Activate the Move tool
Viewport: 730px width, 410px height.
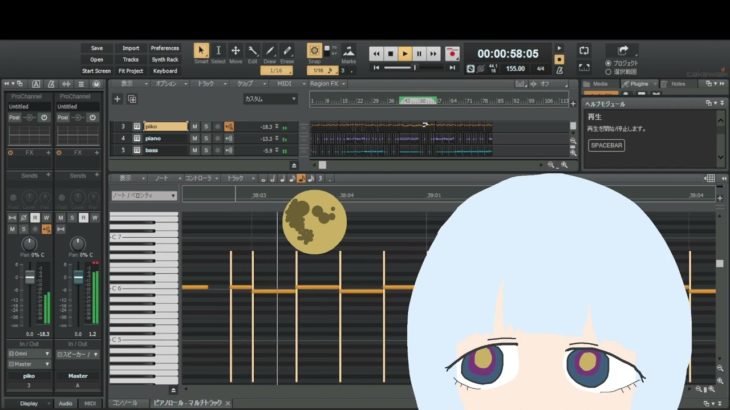tap(236, 51)
